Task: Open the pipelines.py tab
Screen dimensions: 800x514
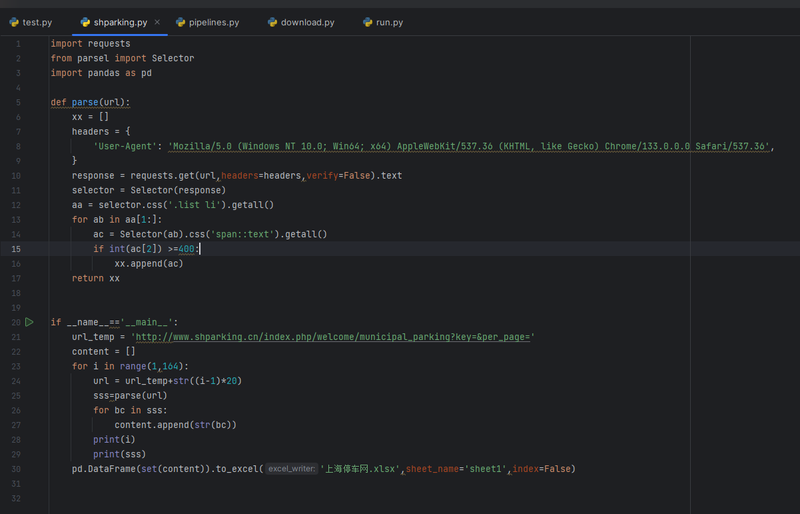Action: 208,22
